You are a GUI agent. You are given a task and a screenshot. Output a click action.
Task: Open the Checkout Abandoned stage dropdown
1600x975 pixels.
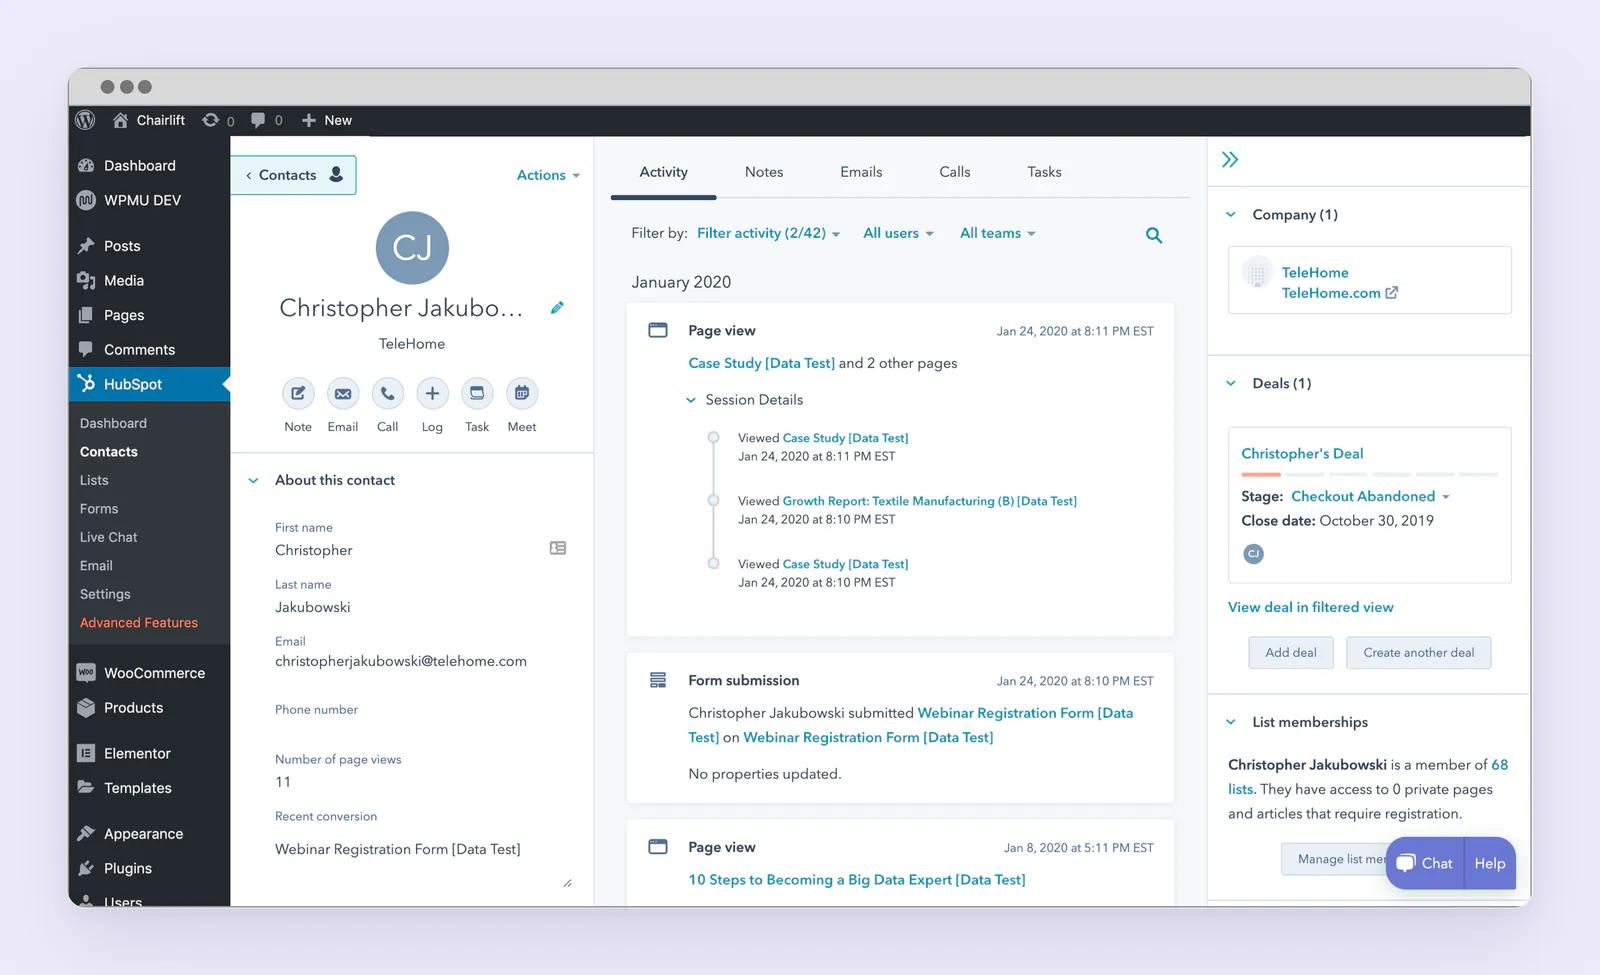pos(1370,496)
